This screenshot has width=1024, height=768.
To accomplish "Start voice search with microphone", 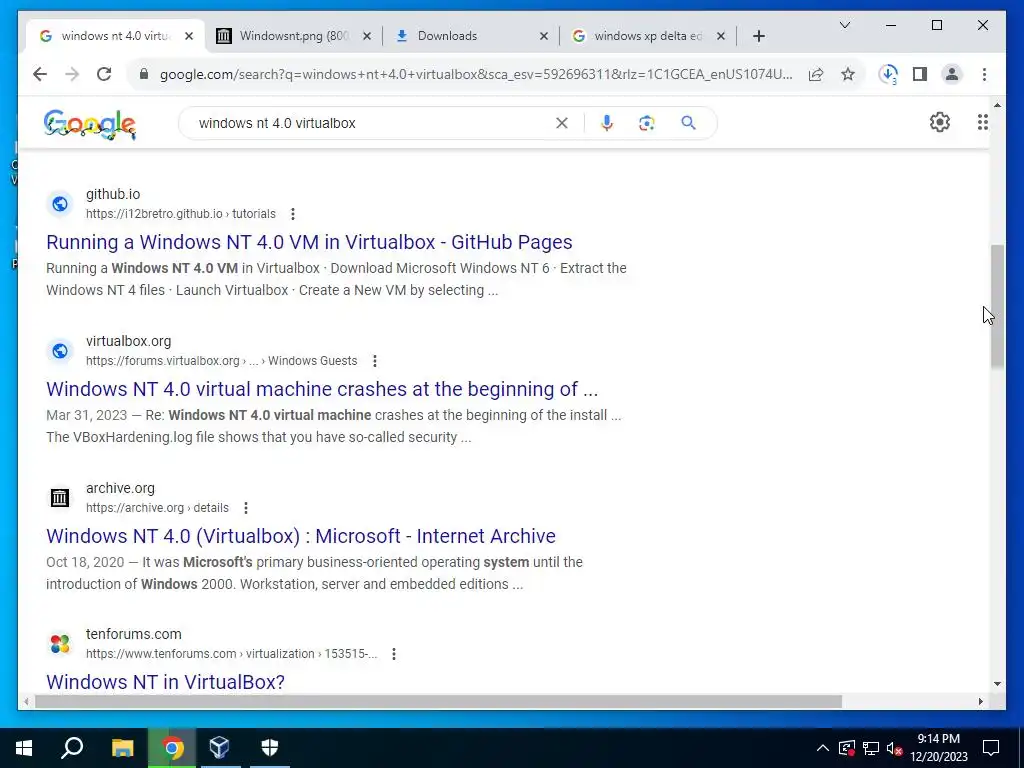I will pyautogui.click(x=607, y=123).
